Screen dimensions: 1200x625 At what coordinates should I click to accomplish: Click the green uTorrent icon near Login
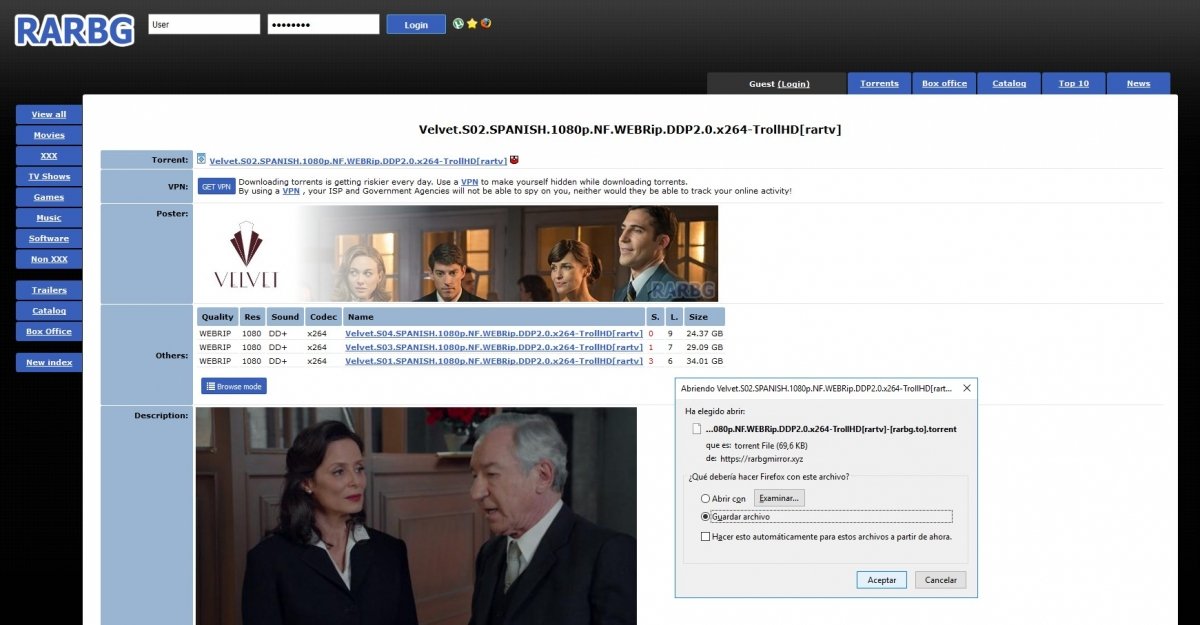pos(458,23)
